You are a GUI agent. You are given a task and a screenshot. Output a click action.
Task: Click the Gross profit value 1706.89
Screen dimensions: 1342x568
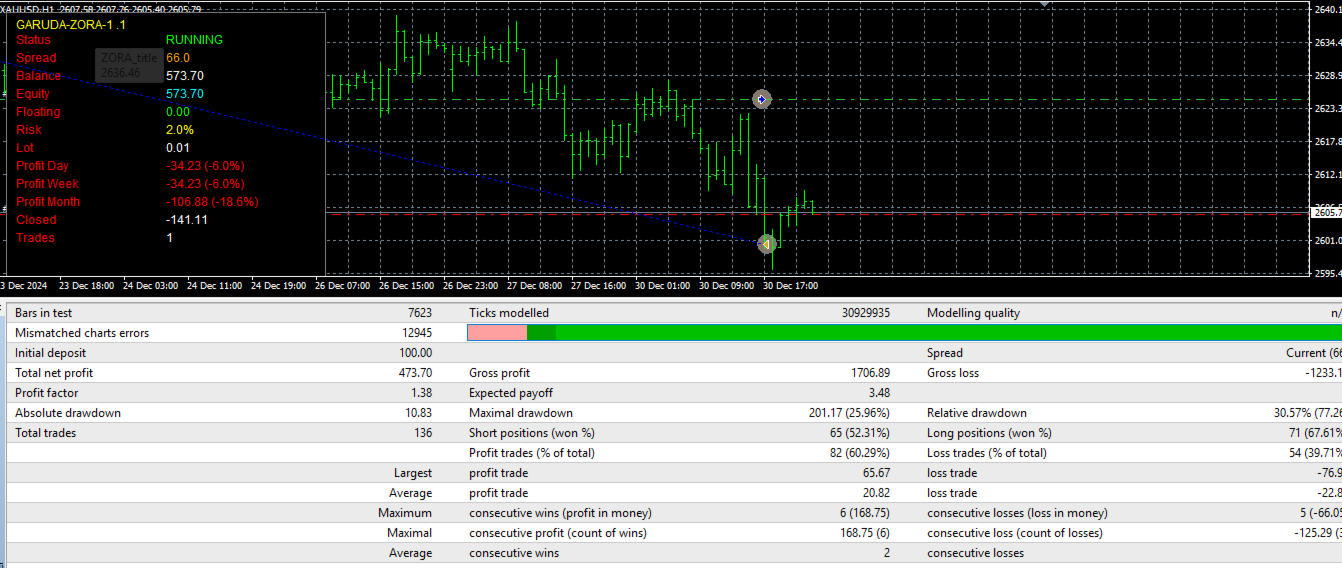click(x=870, y=373)
